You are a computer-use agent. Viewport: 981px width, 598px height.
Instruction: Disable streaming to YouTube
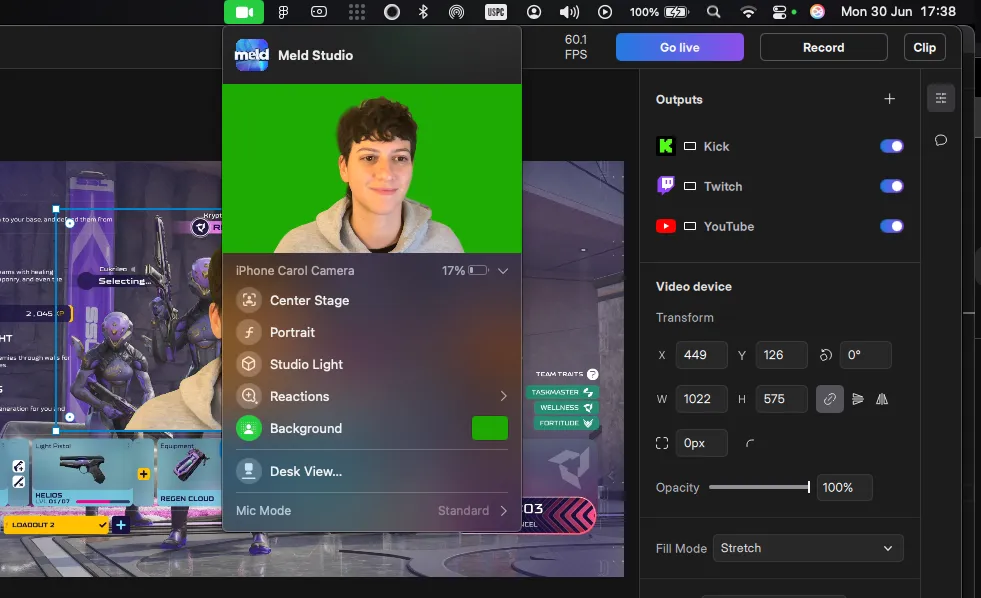coord(891,226)
